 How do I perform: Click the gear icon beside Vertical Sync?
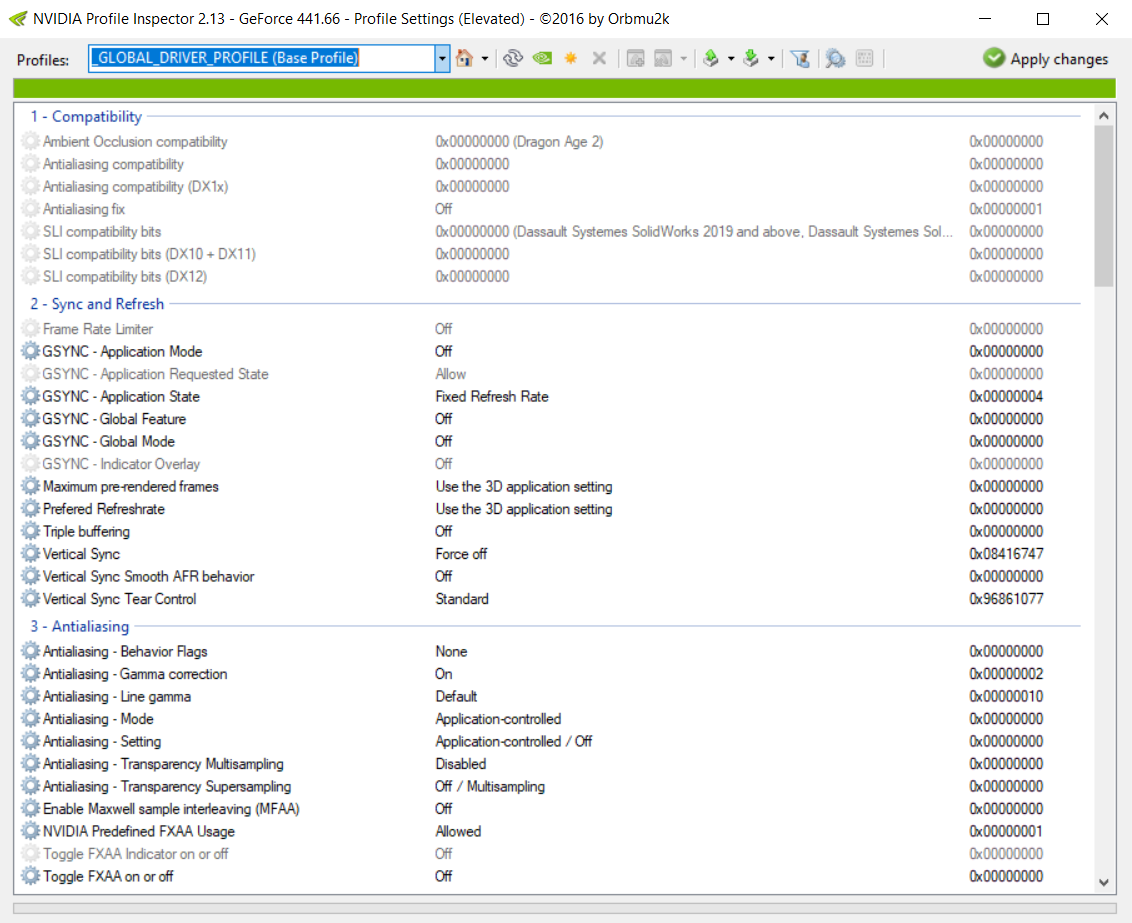pos(30,554)
